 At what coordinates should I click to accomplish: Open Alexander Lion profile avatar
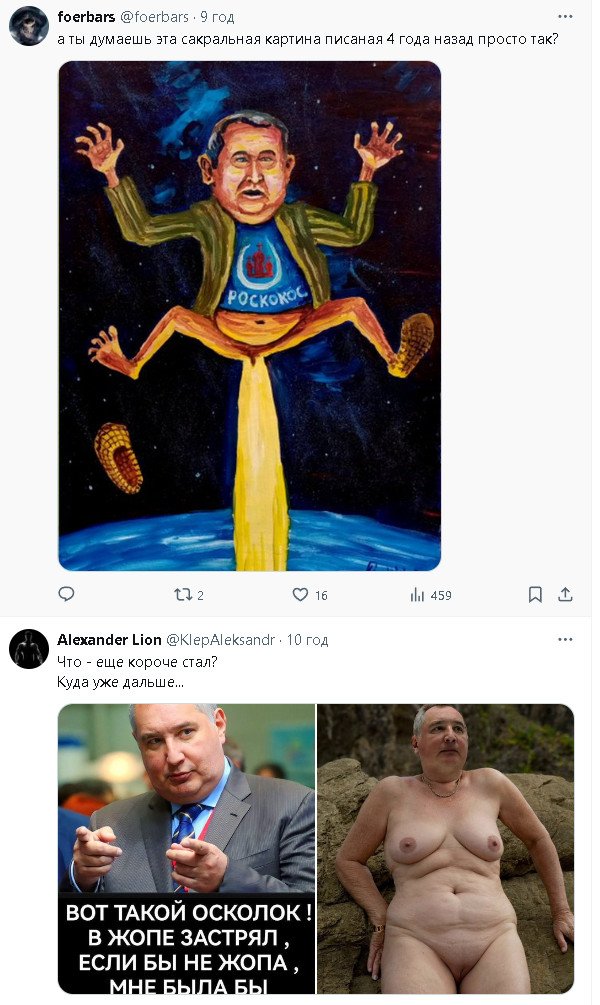click(x=29, y=649)
